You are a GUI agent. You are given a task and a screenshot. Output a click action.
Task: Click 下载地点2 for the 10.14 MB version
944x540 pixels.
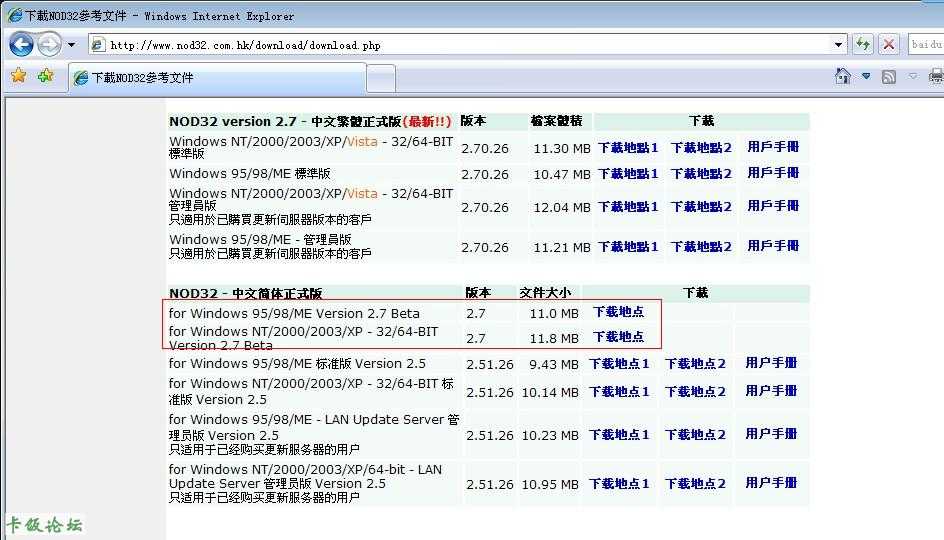[695, 392]
